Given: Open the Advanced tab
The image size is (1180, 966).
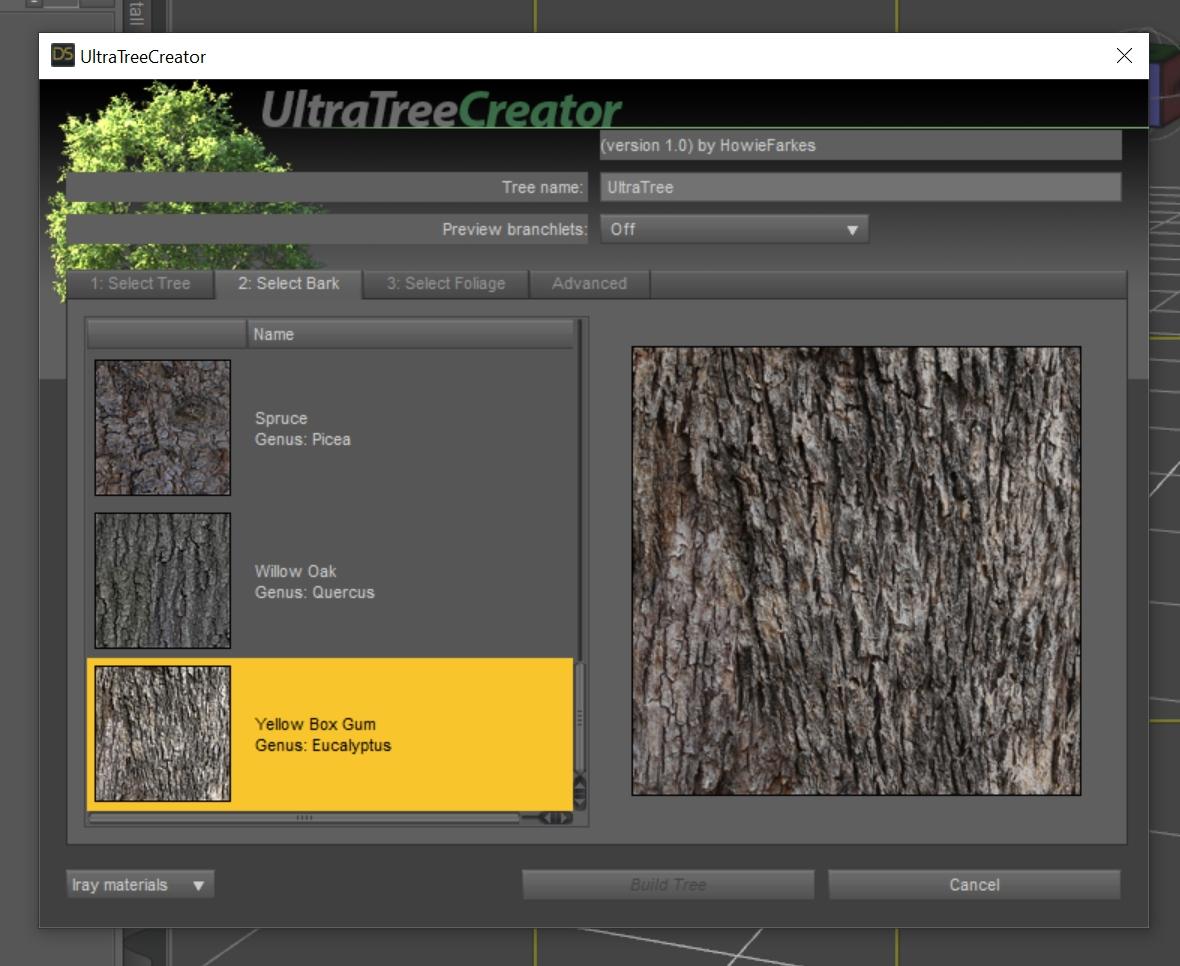Looking at the screenshot, I should (589, 284).
